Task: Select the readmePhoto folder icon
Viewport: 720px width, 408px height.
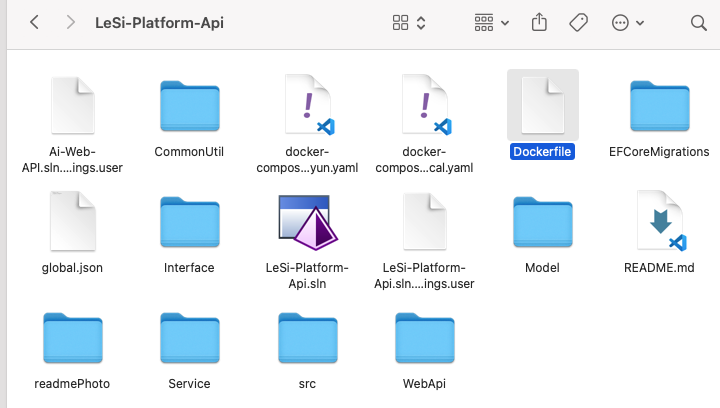Action: pyautogui.click(x=73, y=338)
